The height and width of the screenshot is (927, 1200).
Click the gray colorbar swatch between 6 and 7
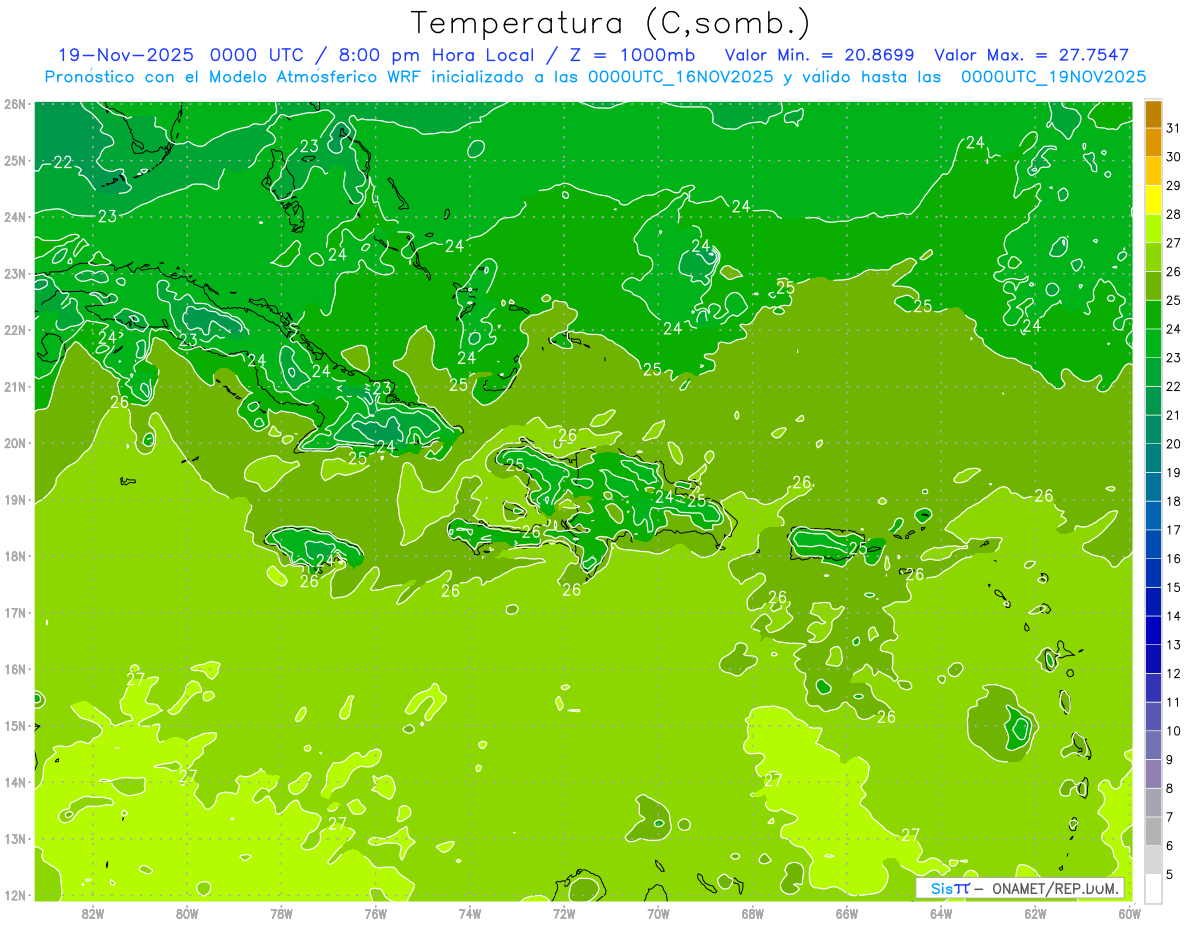(x=1153, y=831)
